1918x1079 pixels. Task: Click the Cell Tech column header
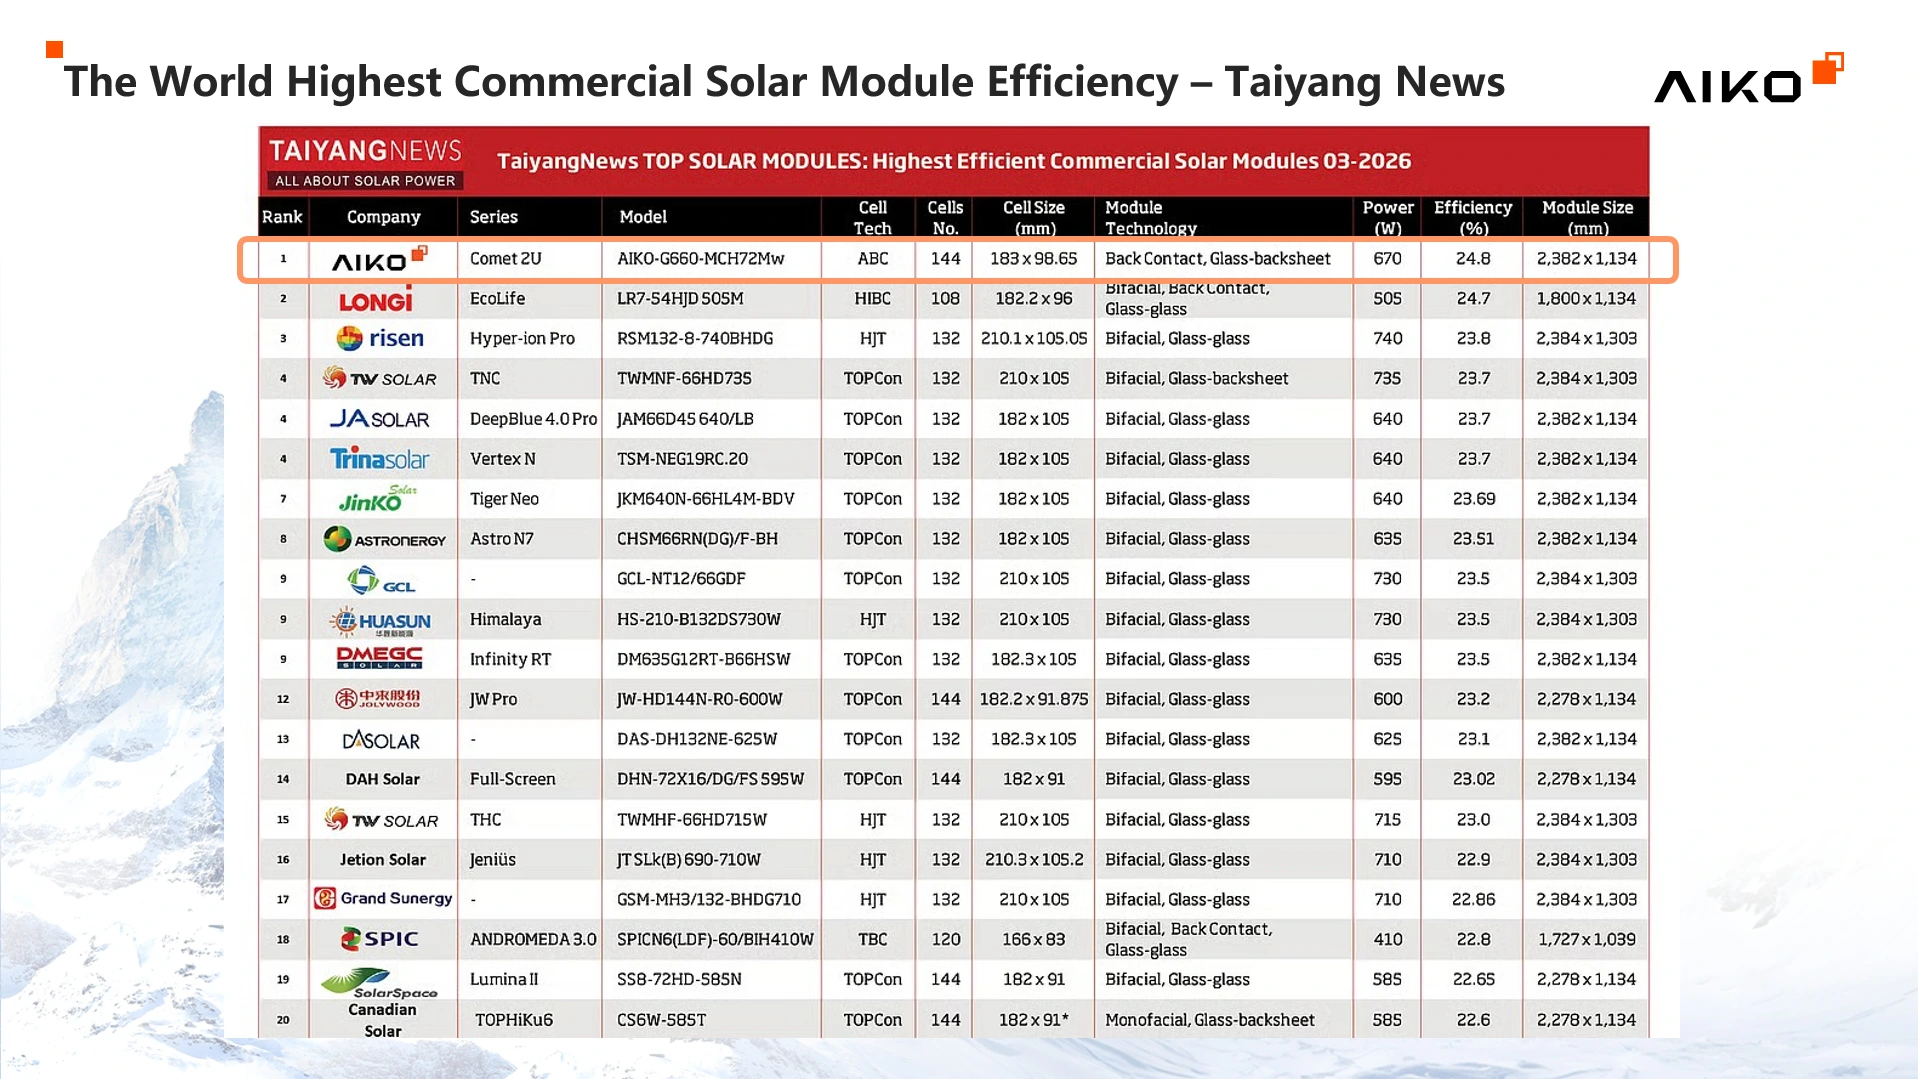click(872, 218)
